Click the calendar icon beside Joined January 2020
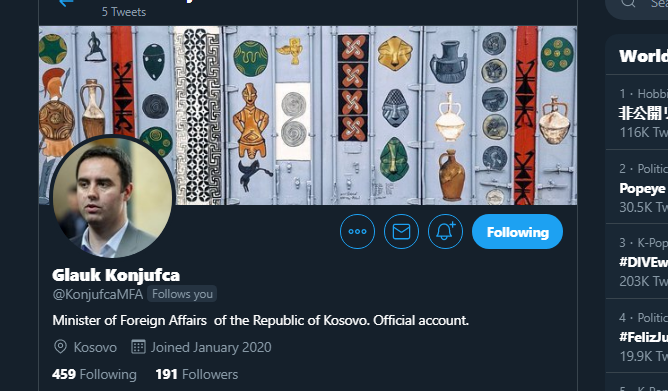The height and width of the screenshot is (391, 668). [x=138, y=347]
